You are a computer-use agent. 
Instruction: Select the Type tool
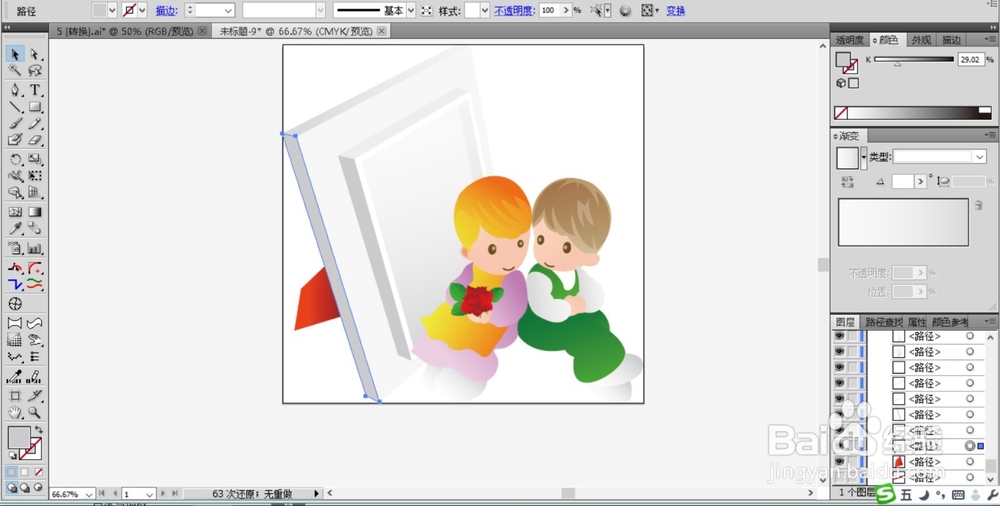pyautogui.click(x=34, y=90)
